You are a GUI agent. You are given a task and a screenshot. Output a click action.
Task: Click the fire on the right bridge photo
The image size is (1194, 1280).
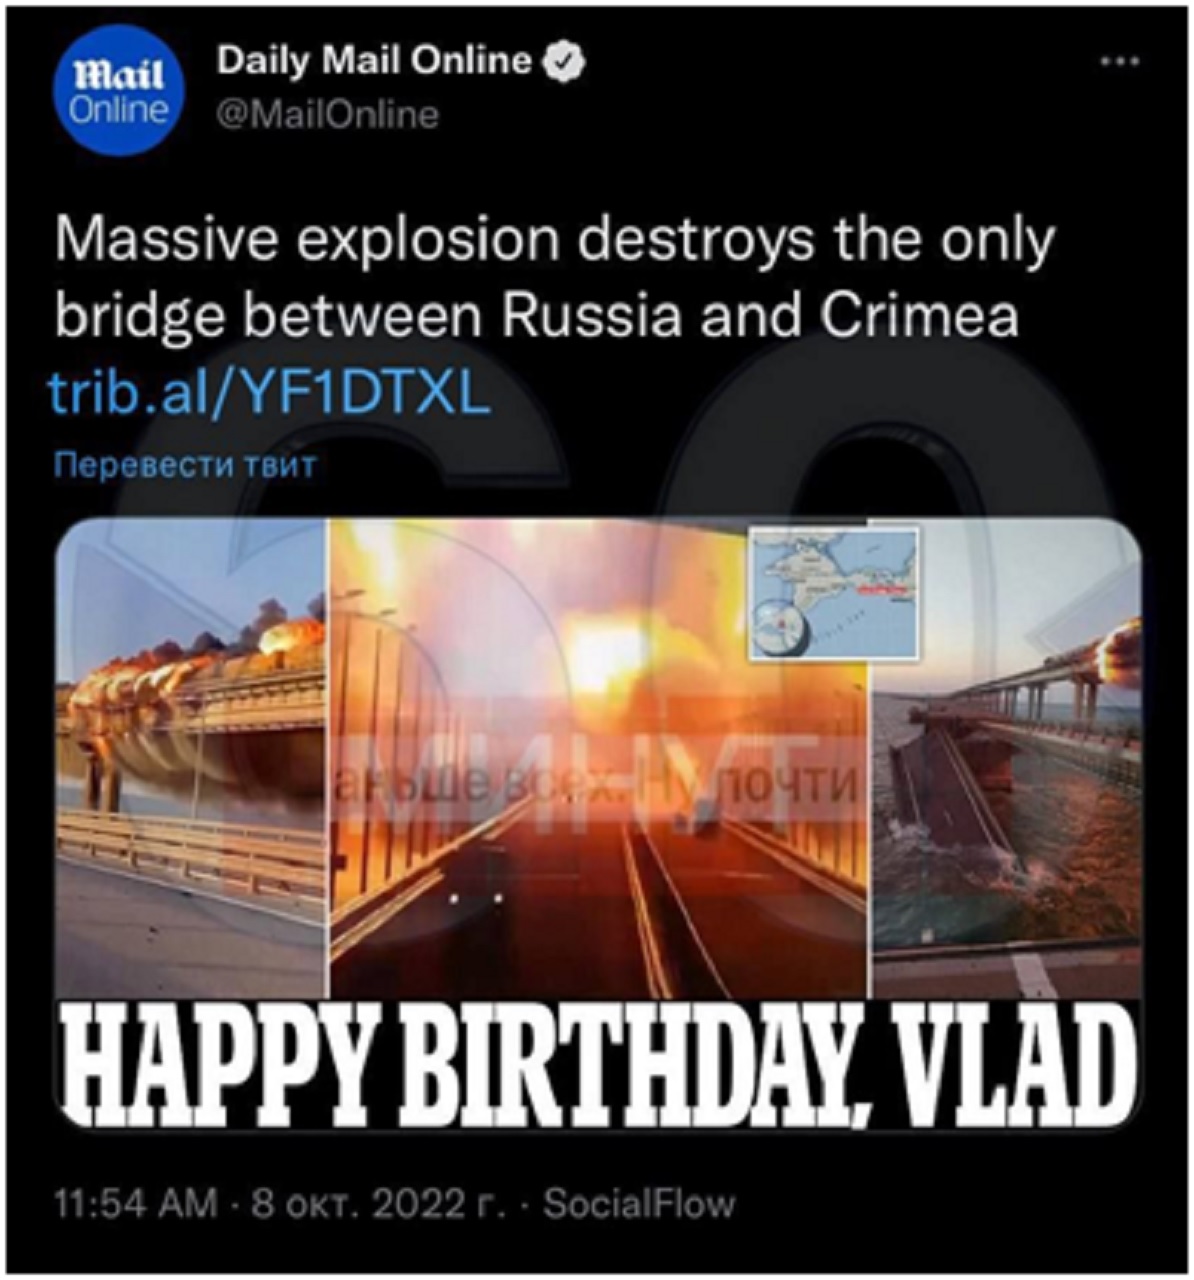tap(1116, 653)
